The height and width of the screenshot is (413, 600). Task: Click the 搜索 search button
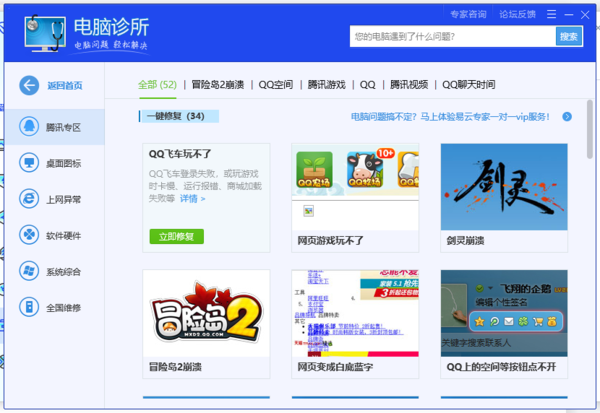tap(568, 37)
